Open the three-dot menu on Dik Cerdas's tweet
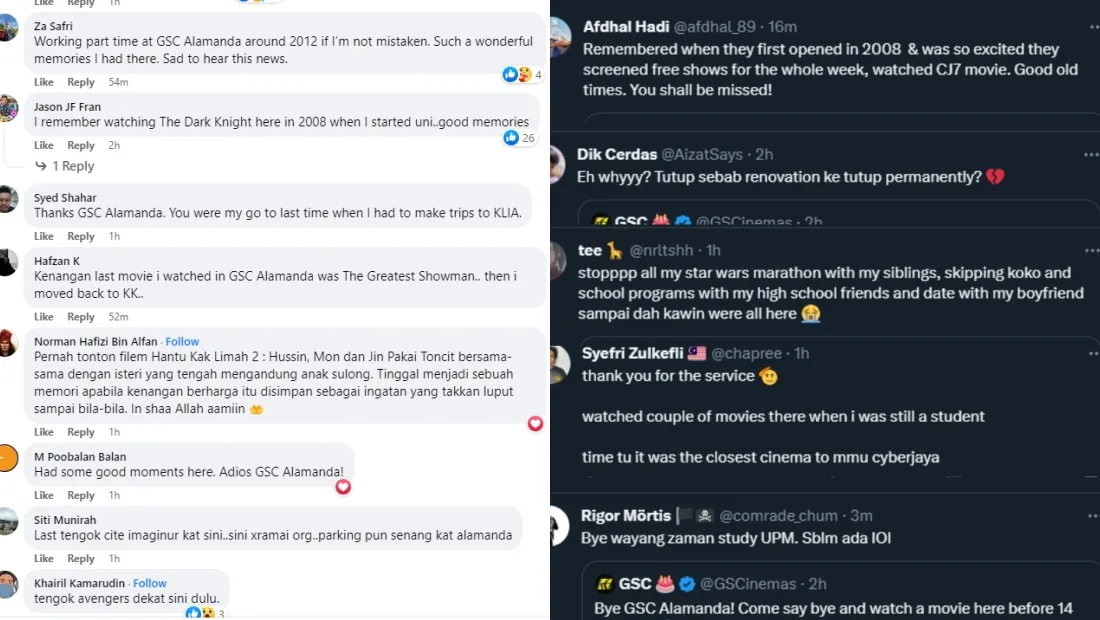 pyautogui.click(x=1091, y=155)
